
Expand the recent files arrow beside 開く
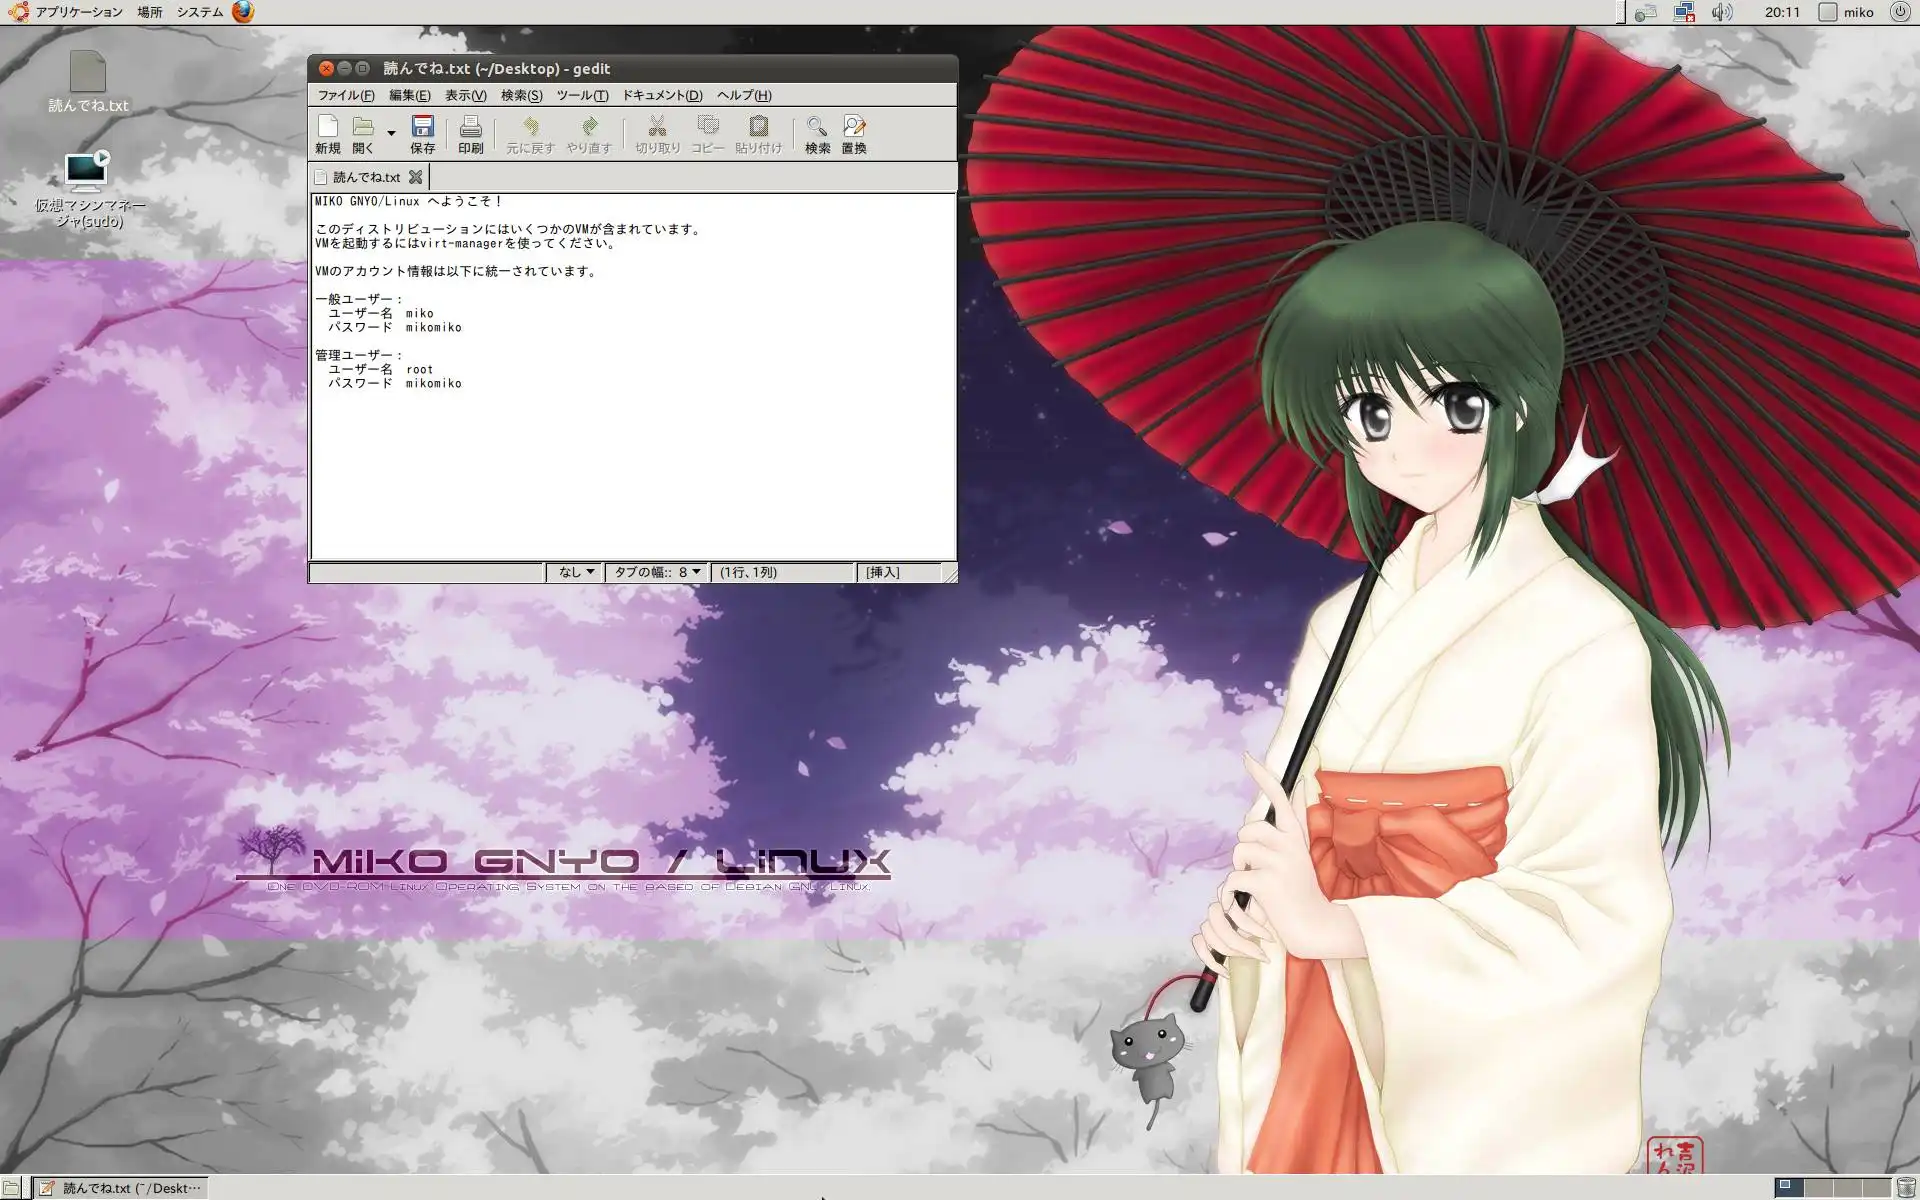(x=391, y=133)
